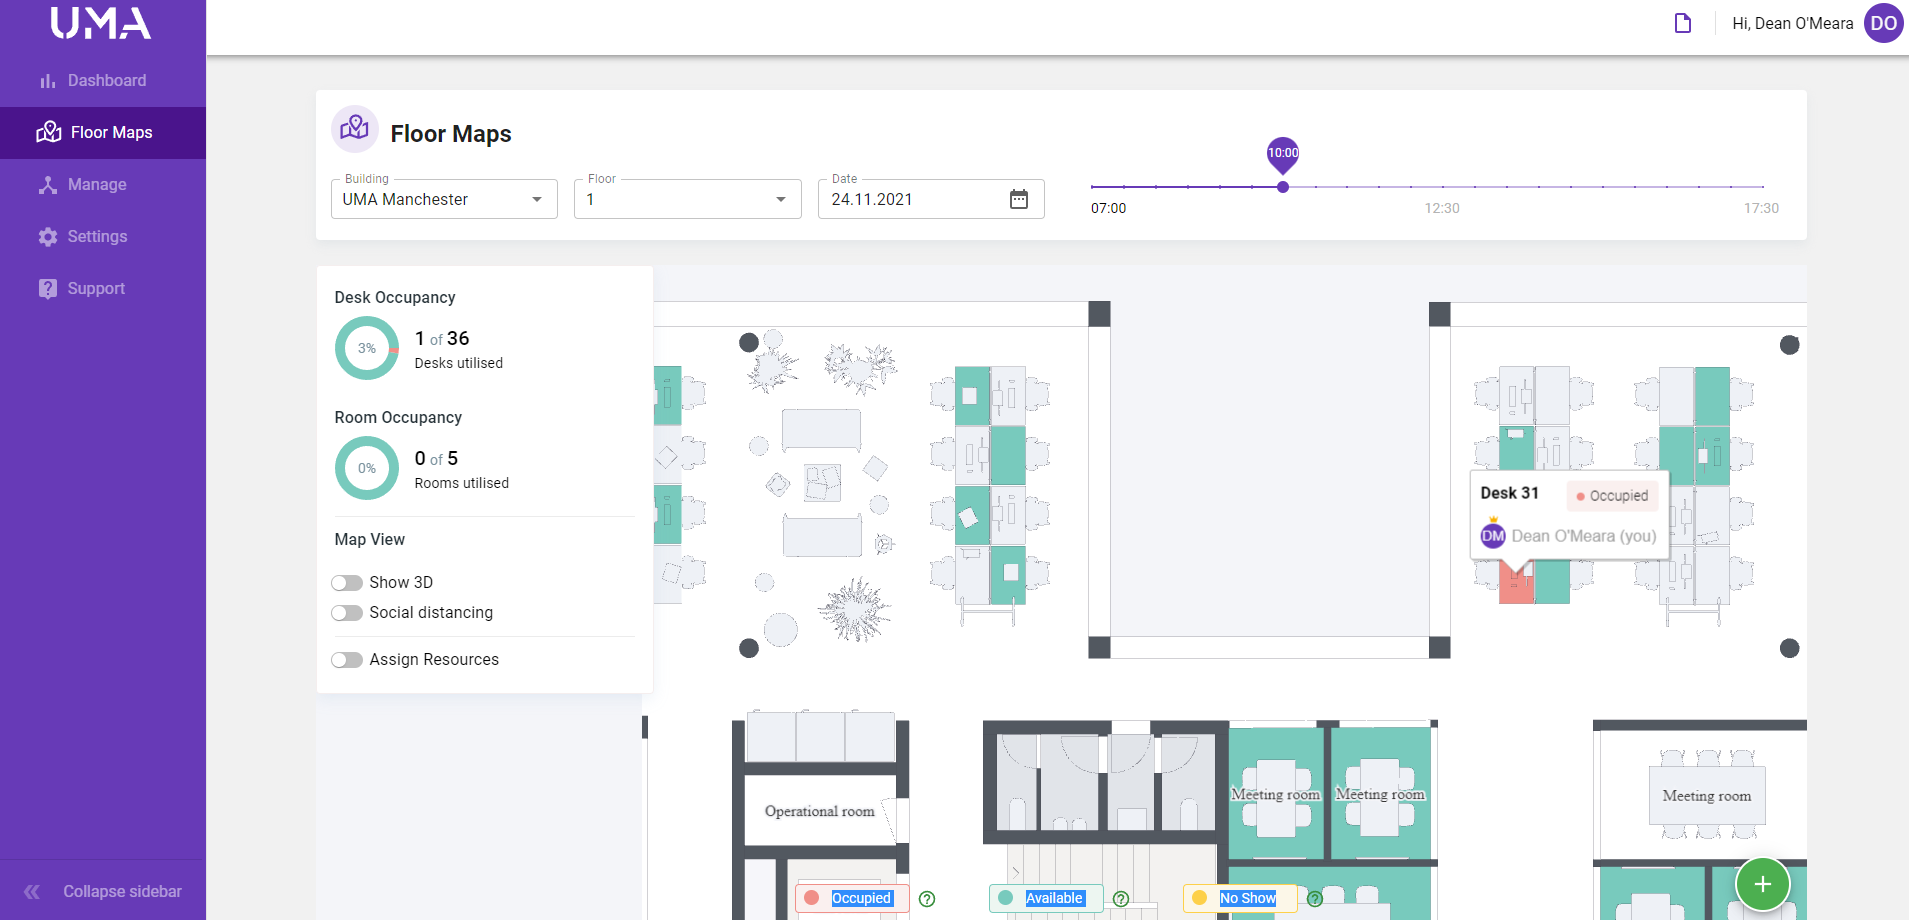Select Floor Maps in the sidebar menu
The height and width of the screenshot is (920, 1909).
click(110, 132)
